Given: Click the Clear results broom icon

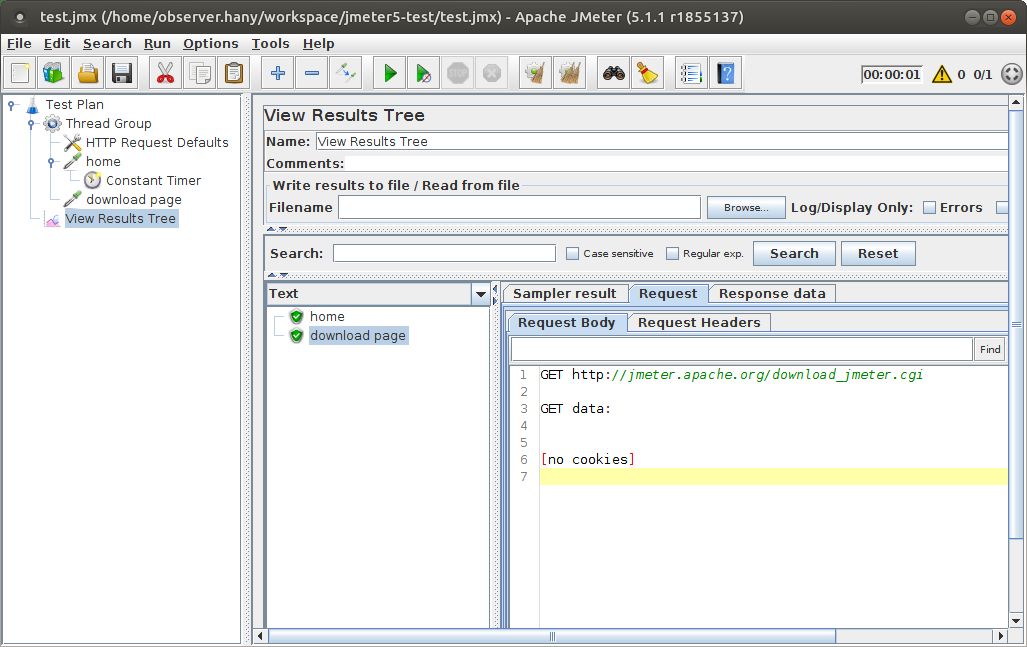Looking at the screenshot, I should pos(536,73).
